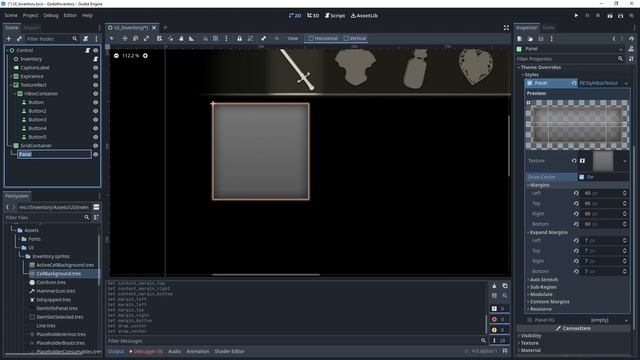Select Horizontal layout in GridContainer toolbar

323,38
